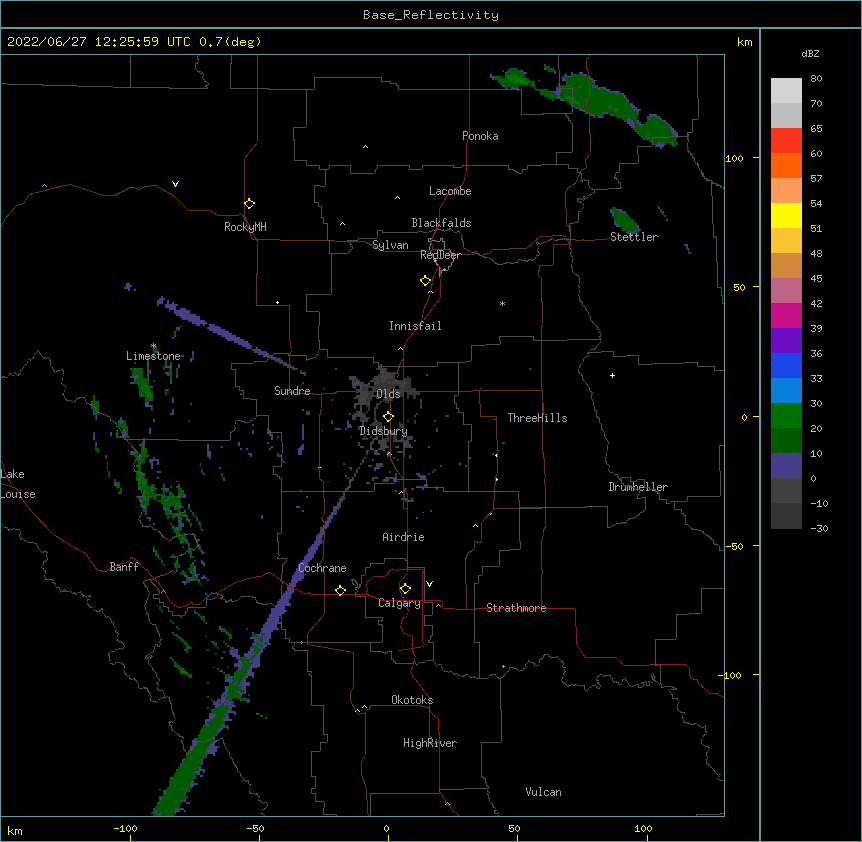
Task: Click the green echo south of Limestone
Action: 142,384
